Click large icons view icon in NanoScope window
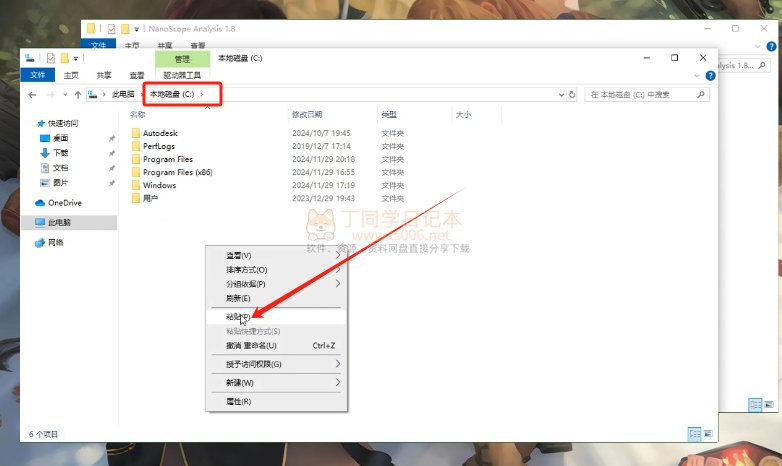Viewport: 782px width, 466px height. point(769,404)
